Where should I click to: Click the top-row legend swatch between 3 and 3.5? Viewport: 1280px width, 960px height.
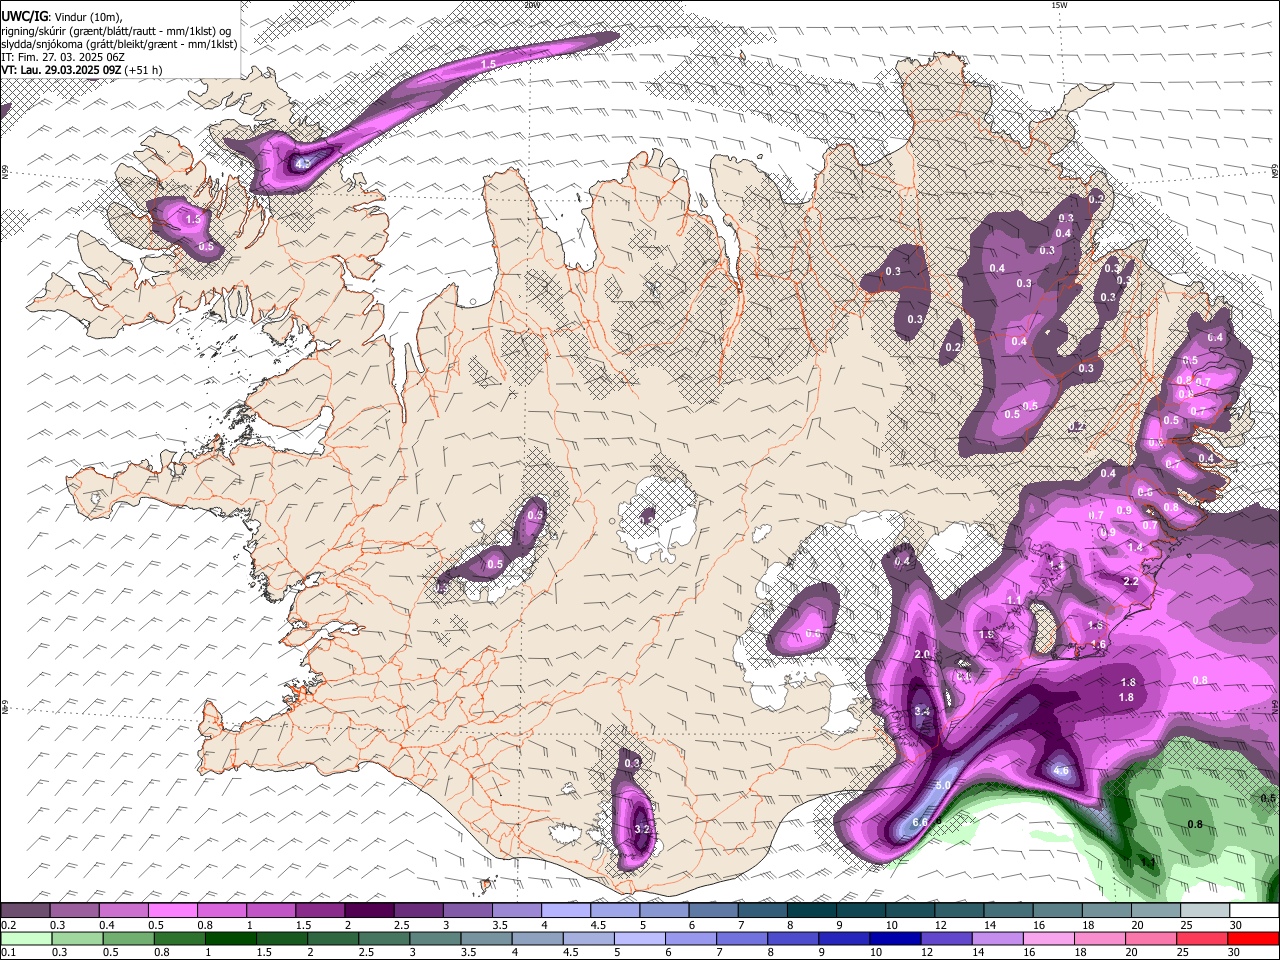[467, 911]
